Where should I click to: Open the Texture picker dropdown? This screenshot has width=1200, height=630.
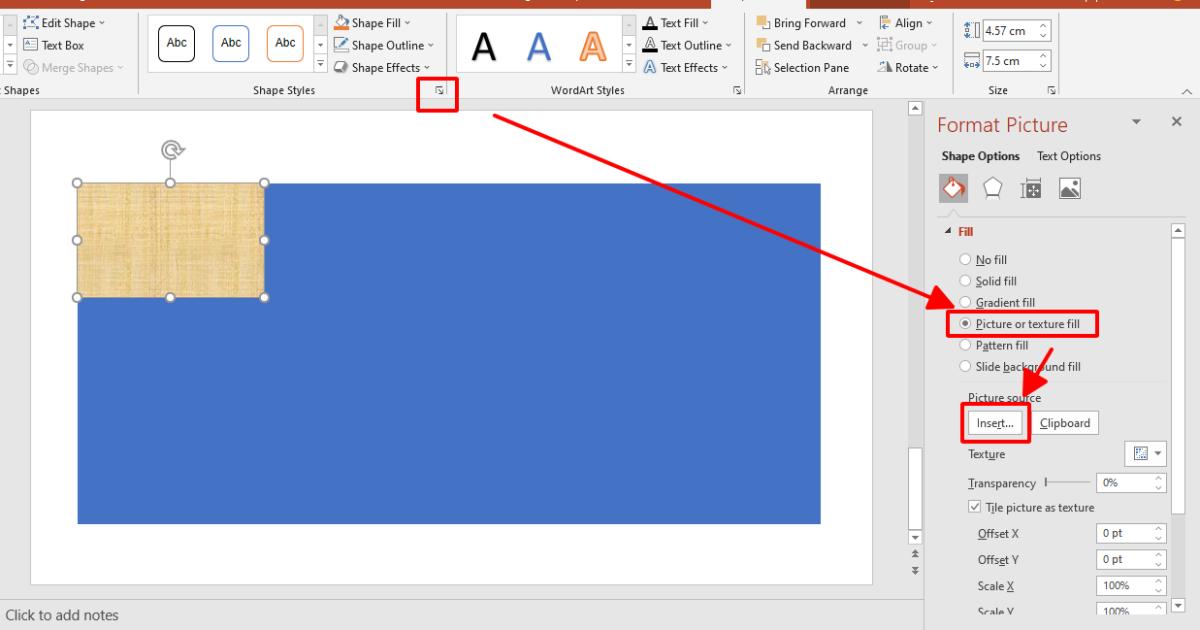pyautogui.click(x=1146, y=454)
